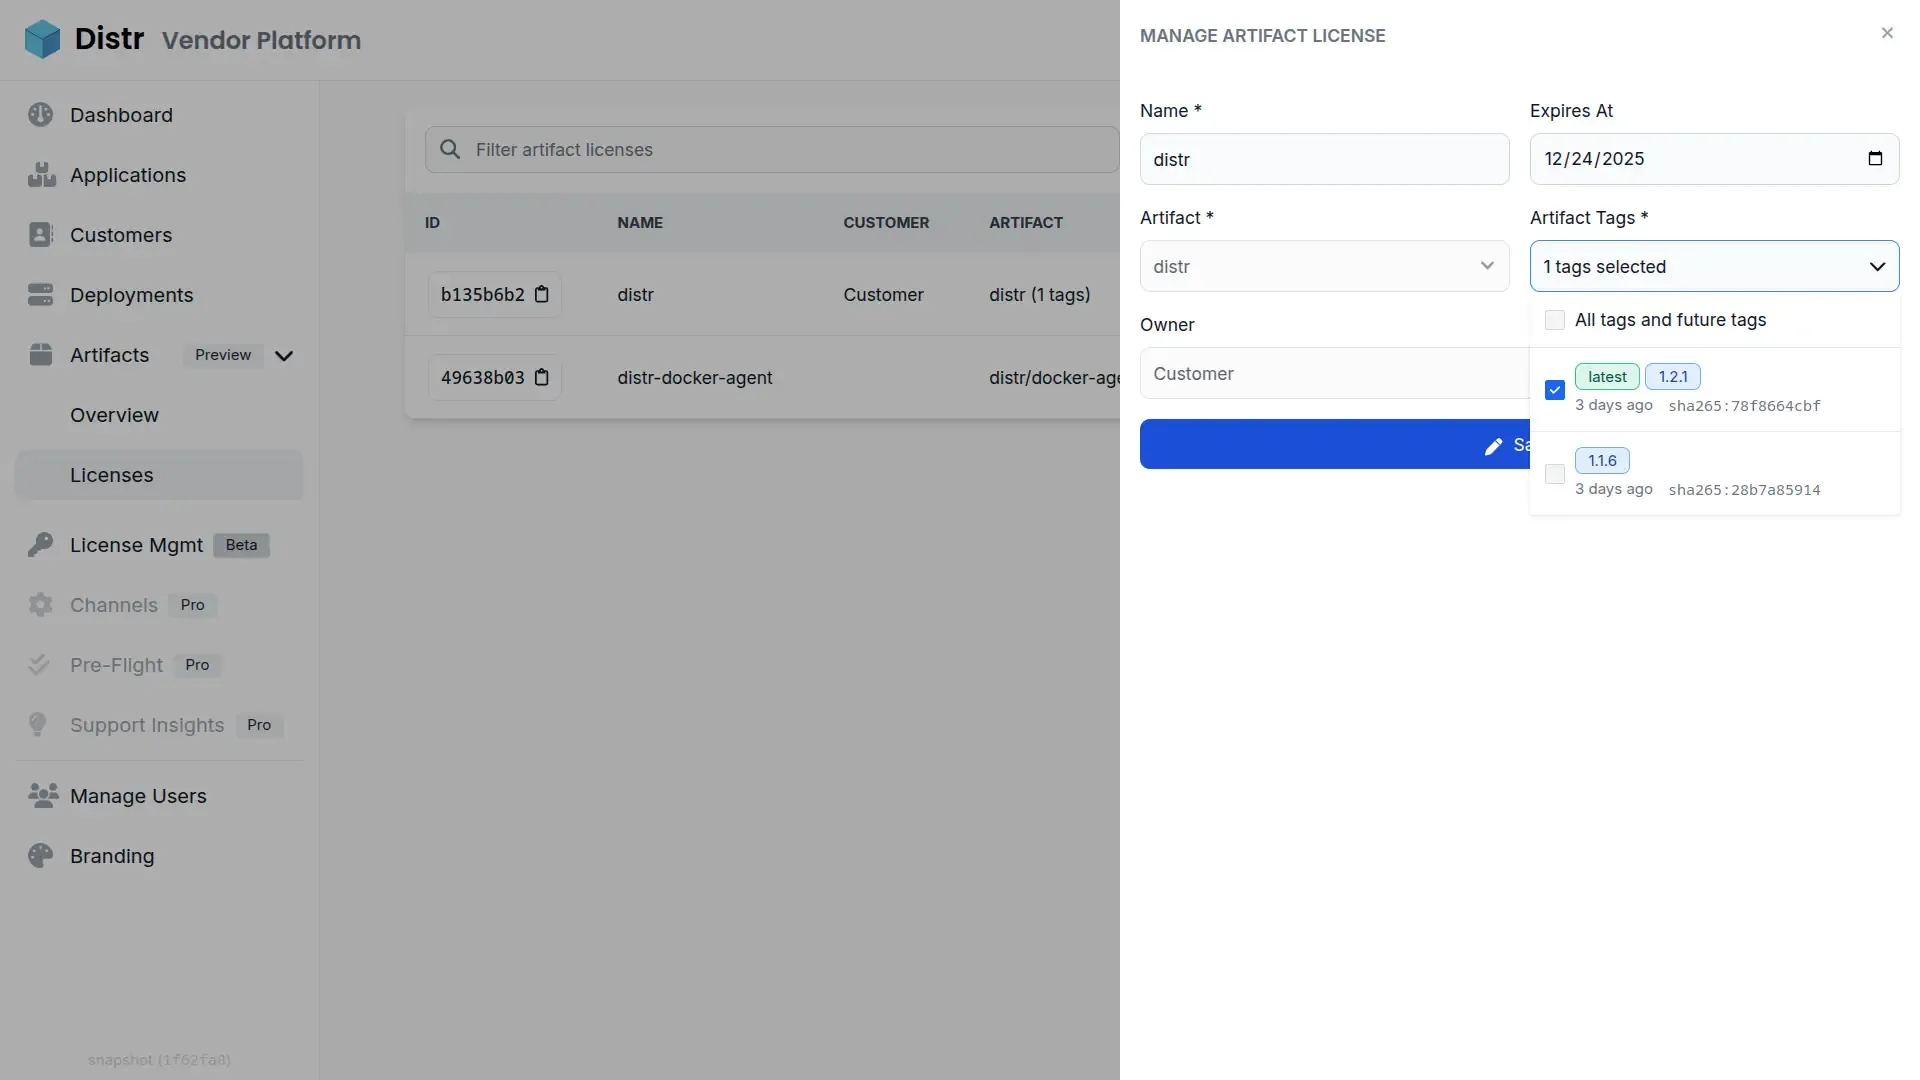The image size is (1920, 1080).
Task: Navigate to Deployments via sidebar icon
Action: tap(40, 294)
